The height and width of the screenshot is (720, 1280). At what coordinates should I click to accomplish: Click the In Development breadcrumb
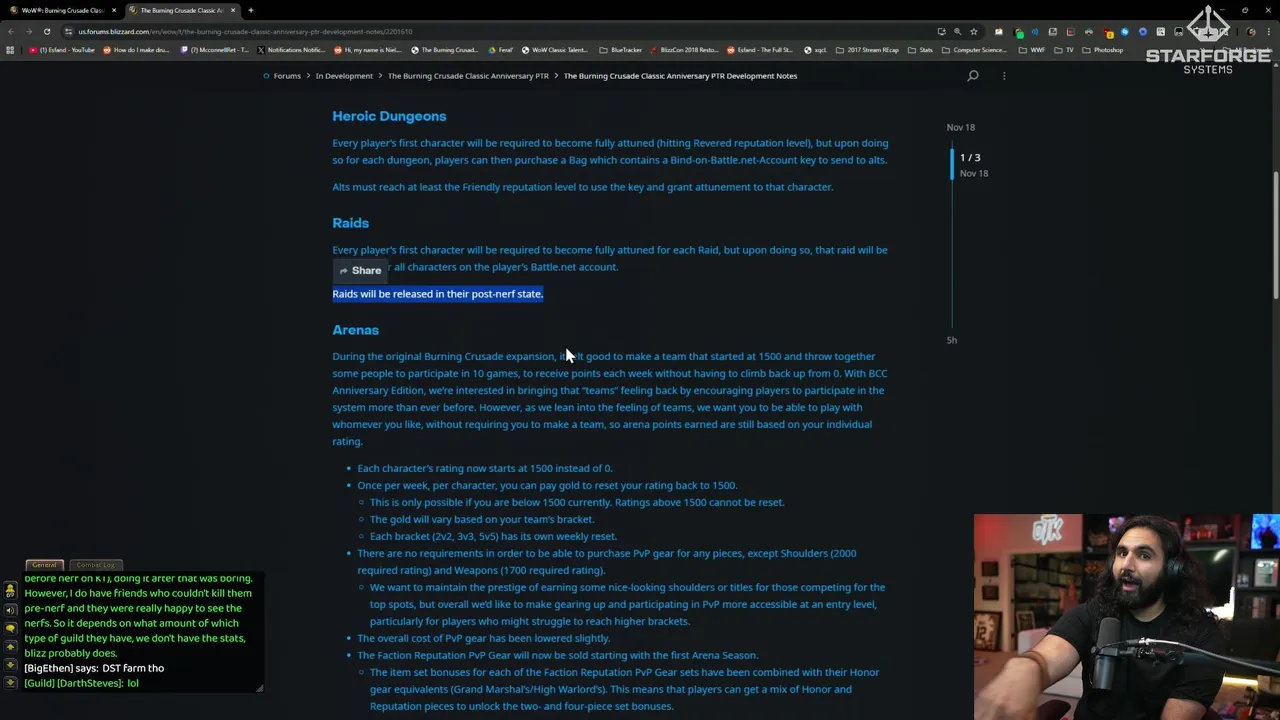pyautogui.click(x=344, y=76)
